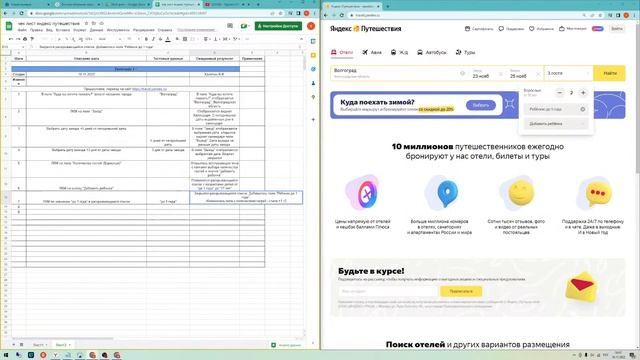This screenshot has width=640, height=360.
Task: Open the Данные menu in Sheets
Action: [x=96, y=30]
